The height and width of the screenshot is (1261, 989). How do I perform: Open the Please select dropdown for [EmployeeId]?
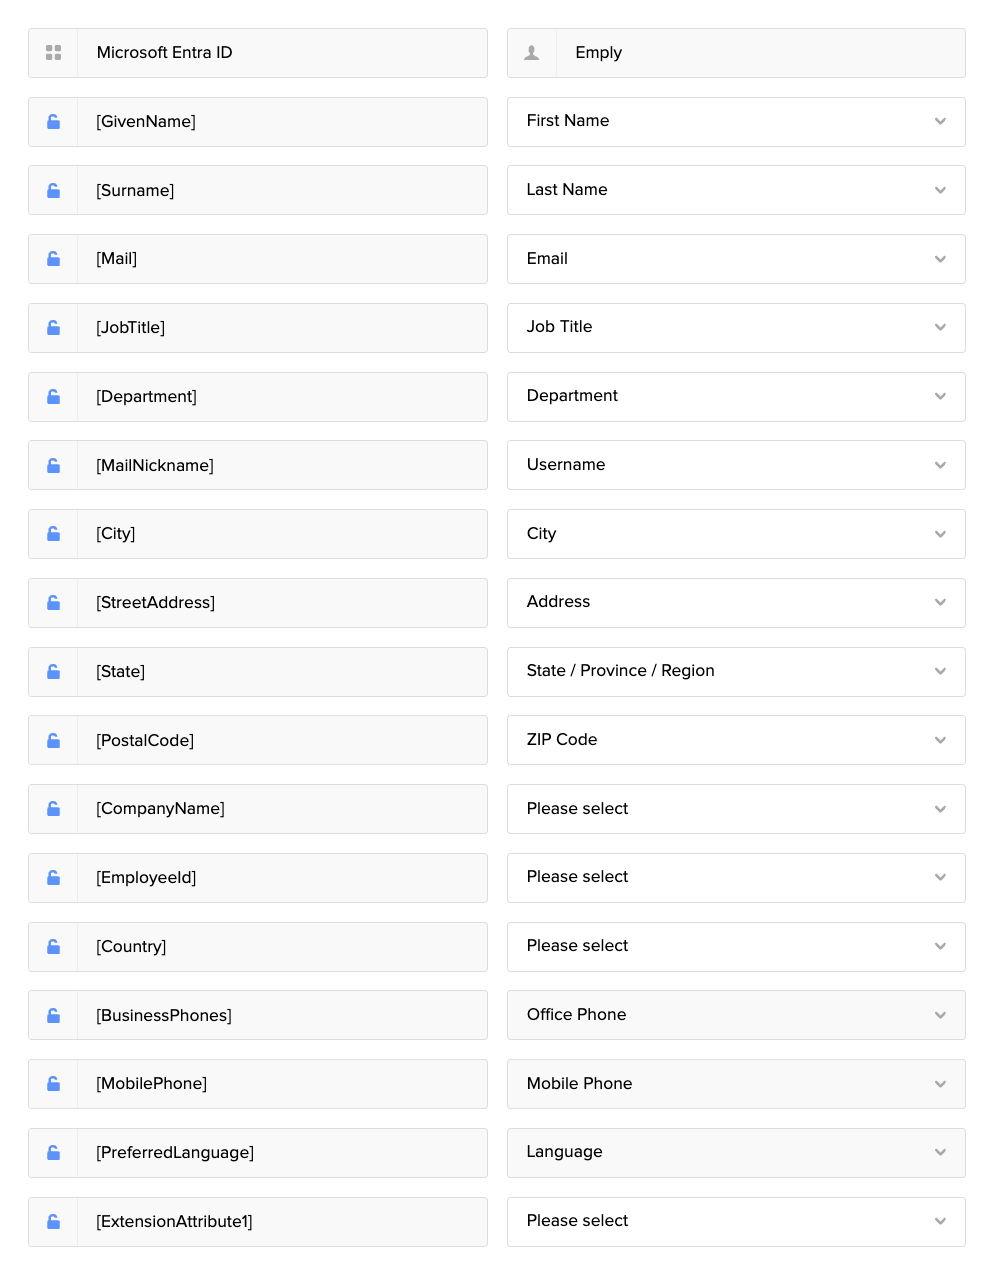[735, 878]
